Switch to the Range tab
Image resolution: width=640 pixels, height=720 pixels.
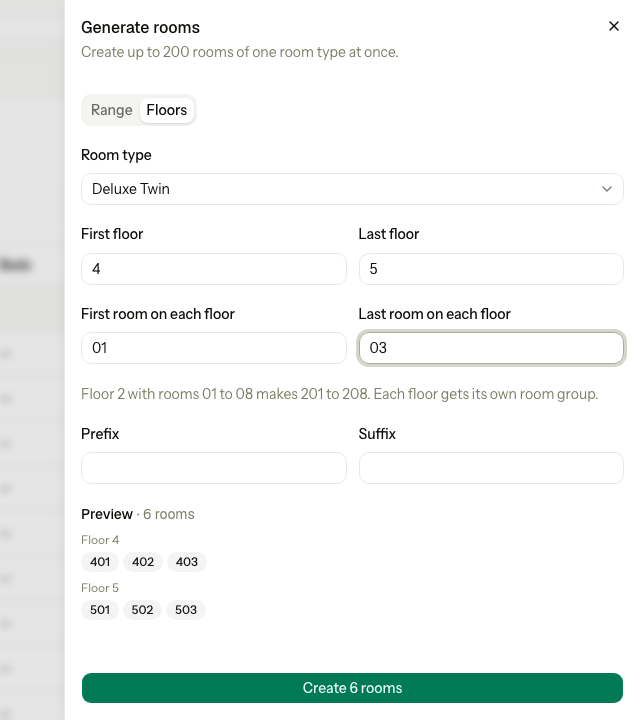[112, 110]
